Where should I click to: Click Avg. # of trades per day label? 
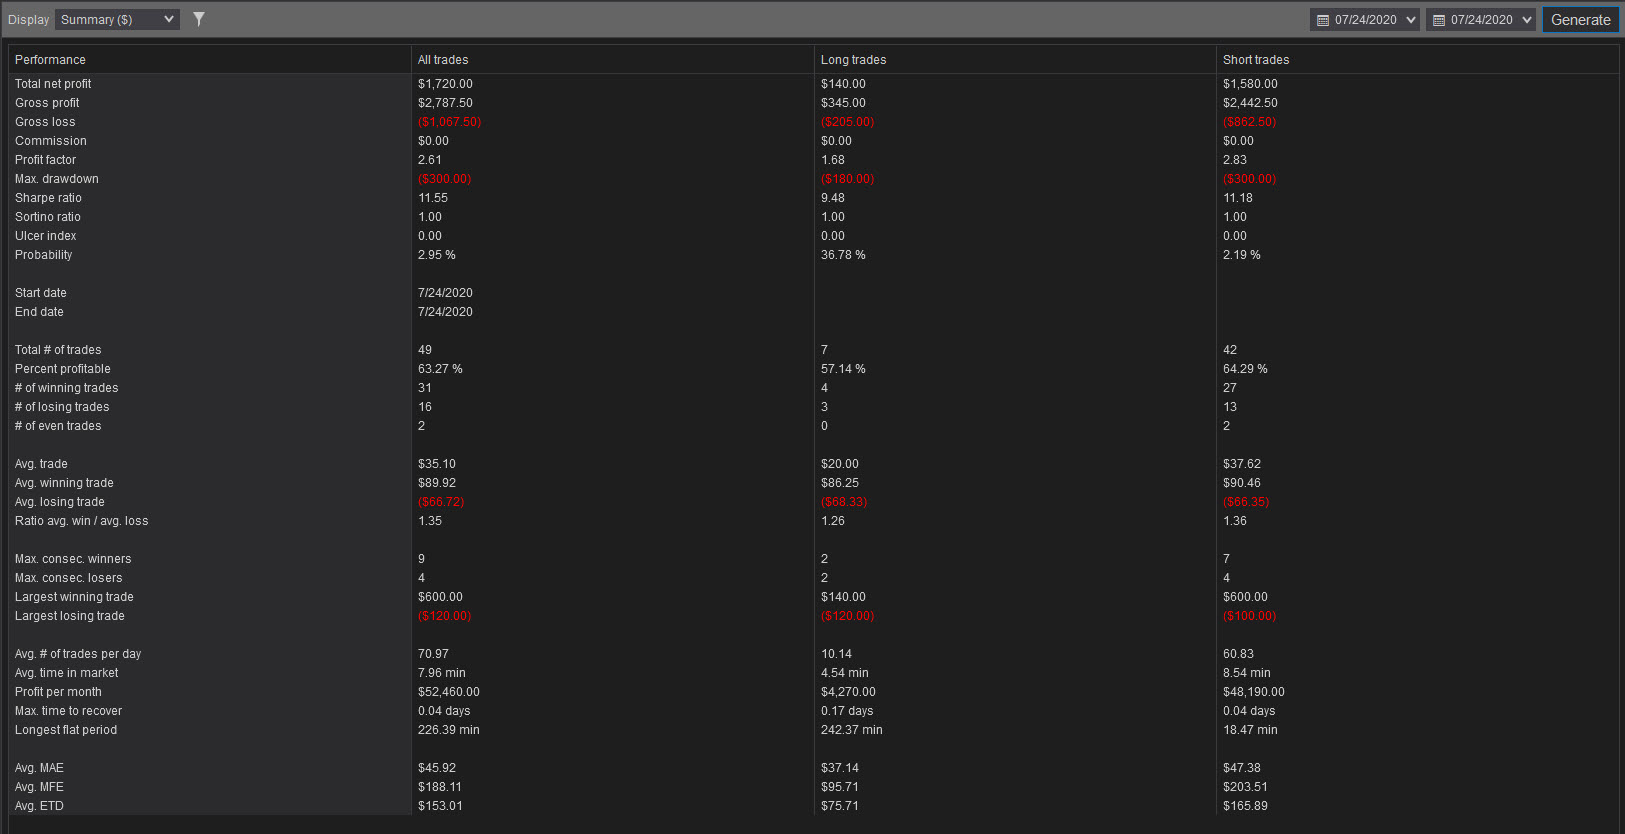tap(78, 654)
